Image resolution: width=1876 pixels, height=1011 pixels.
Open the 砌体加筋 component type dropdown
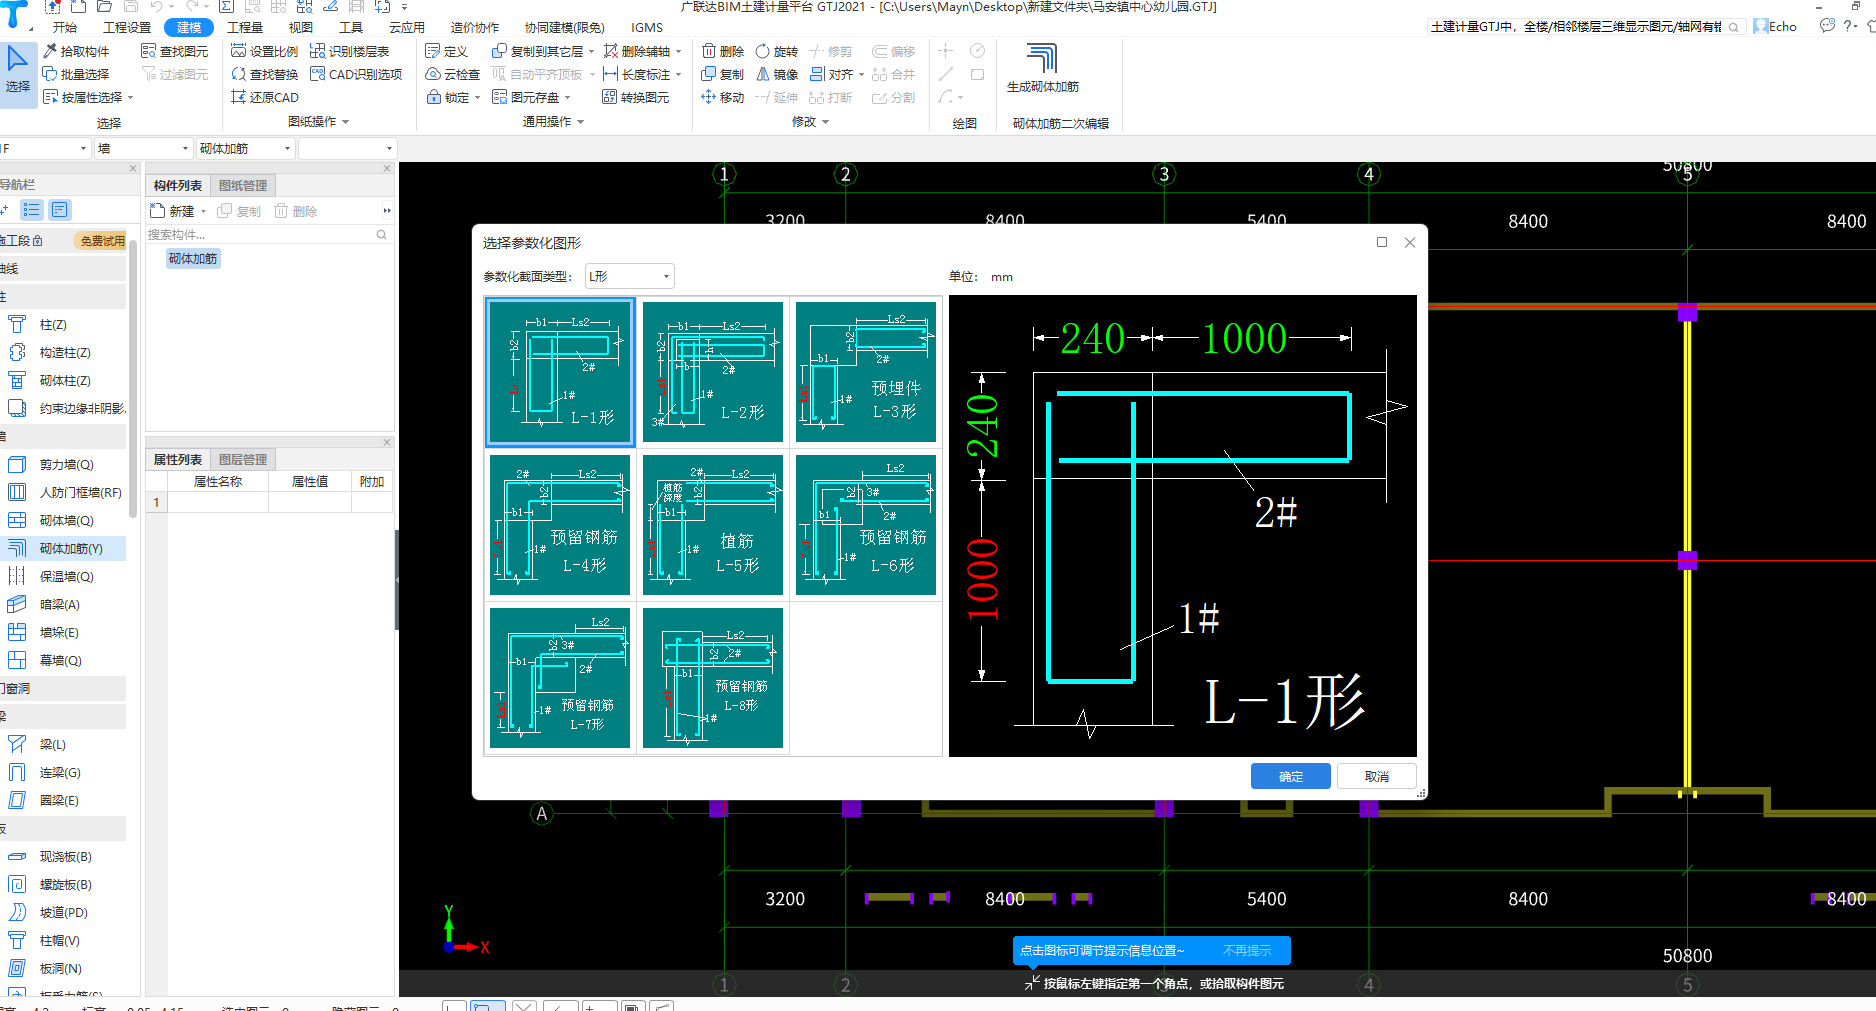pyautogui.click(x=245, y=148)
